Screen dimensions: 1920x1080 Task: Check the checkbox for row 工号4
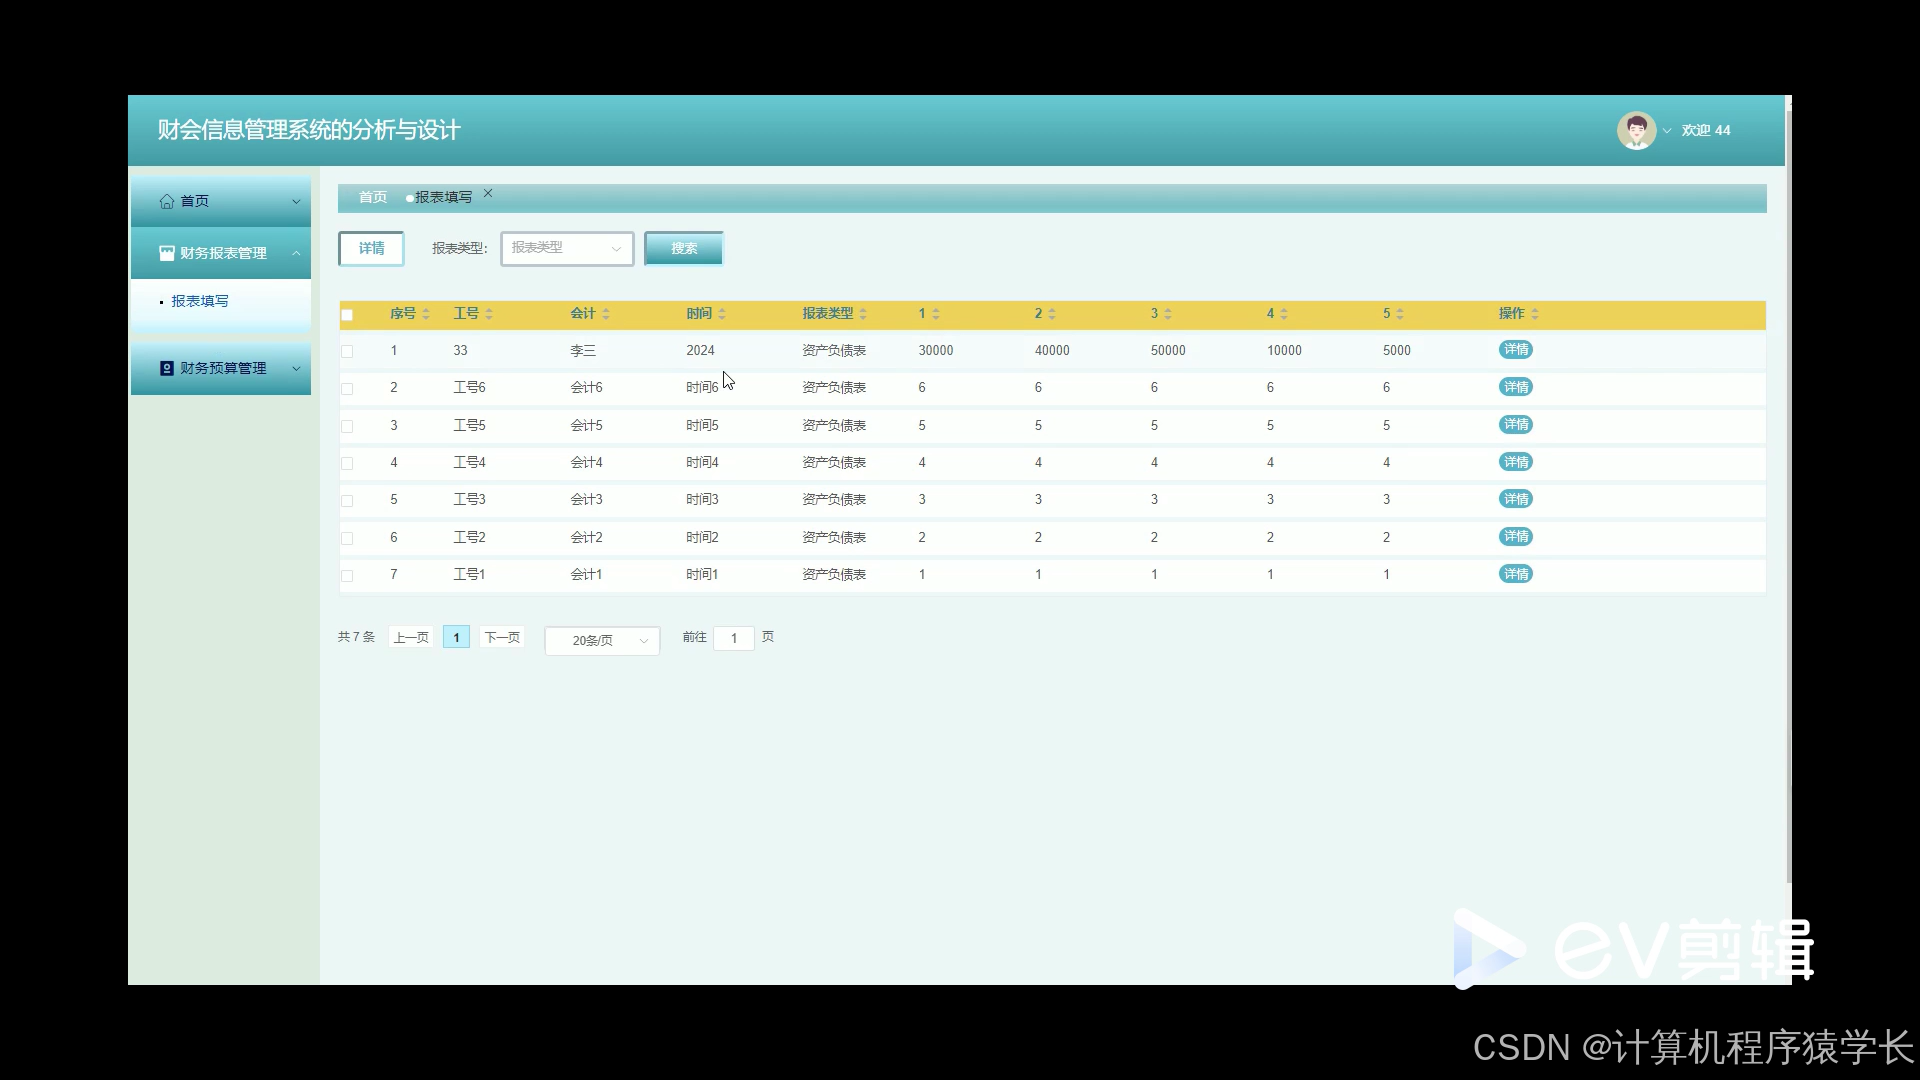tap(347, 464)
